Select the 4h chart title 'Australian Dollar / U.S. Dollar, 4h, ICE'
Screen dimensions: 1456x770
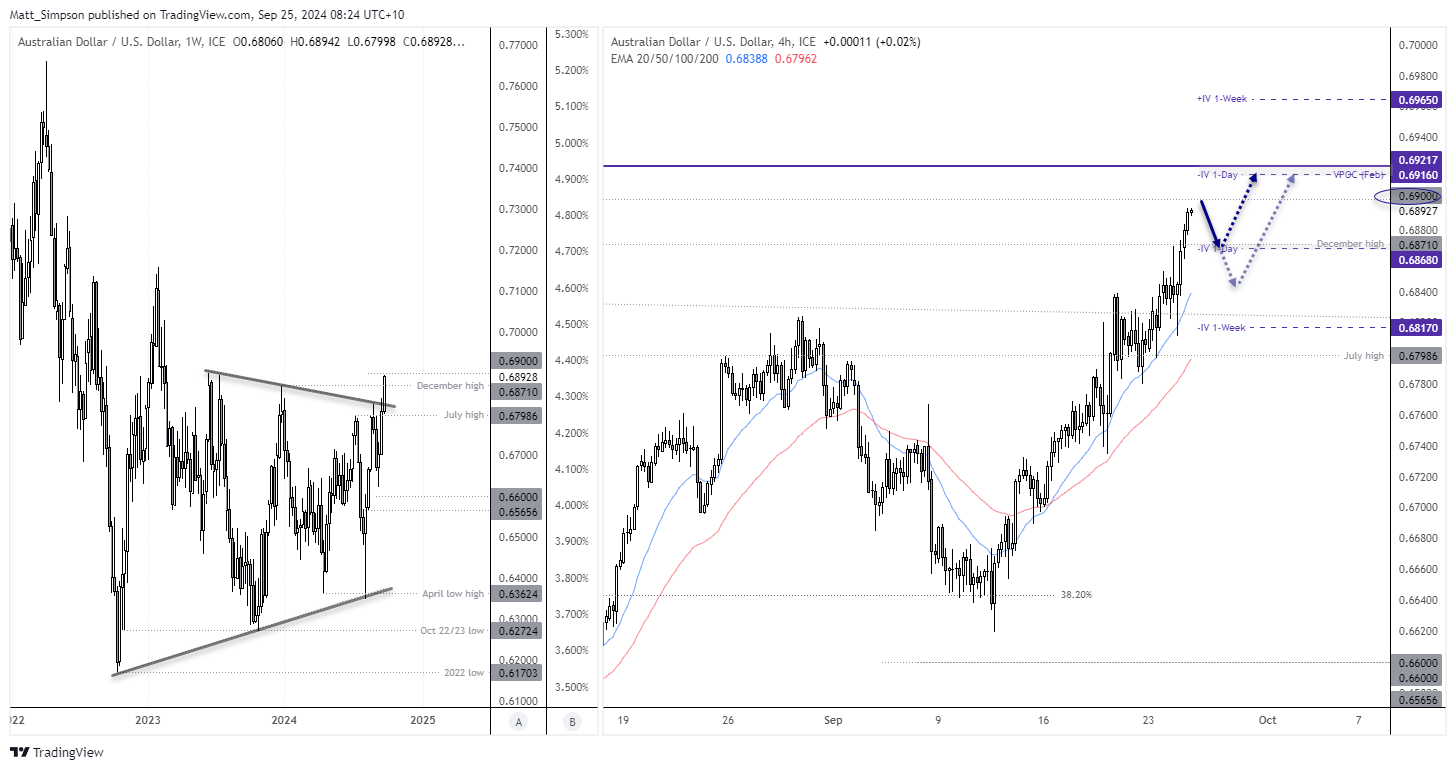tap(711, 42)
